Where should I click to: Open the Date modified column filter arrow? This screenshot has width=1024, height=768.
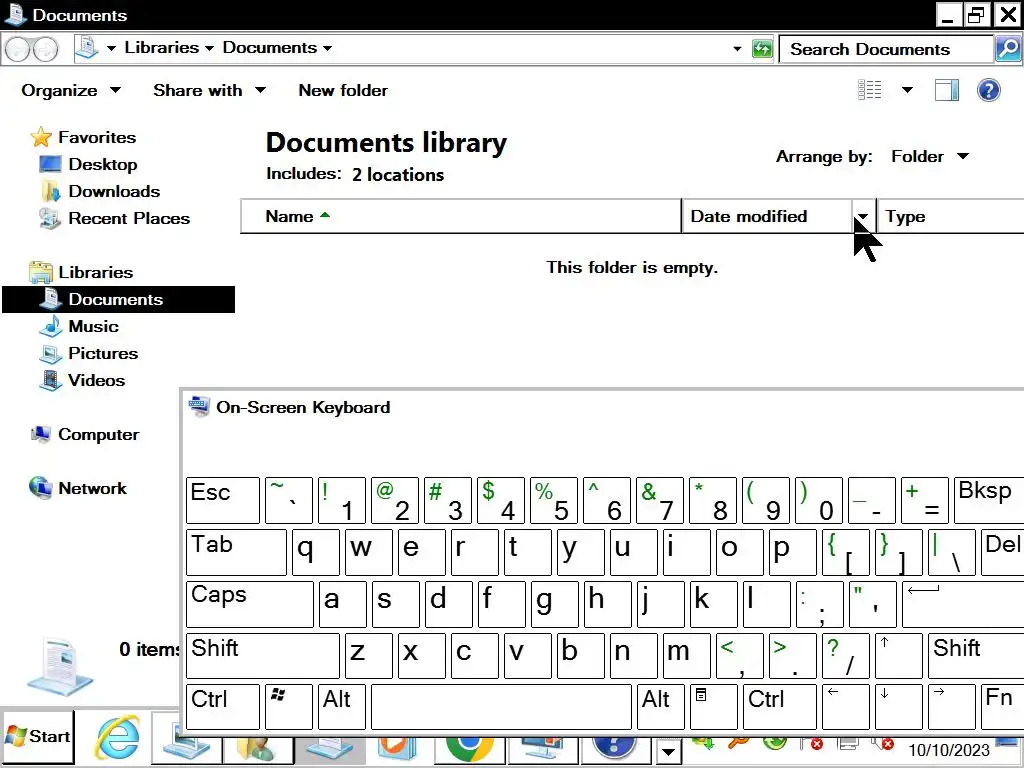(863, 216)
